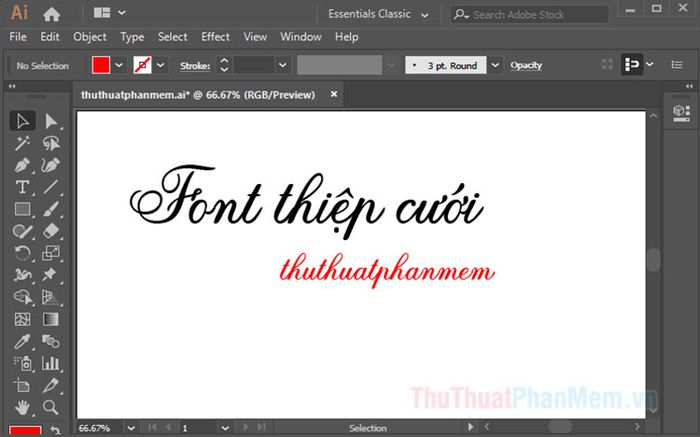
Task: Click the Search Adobe Stock field
Action: (529, 15)
